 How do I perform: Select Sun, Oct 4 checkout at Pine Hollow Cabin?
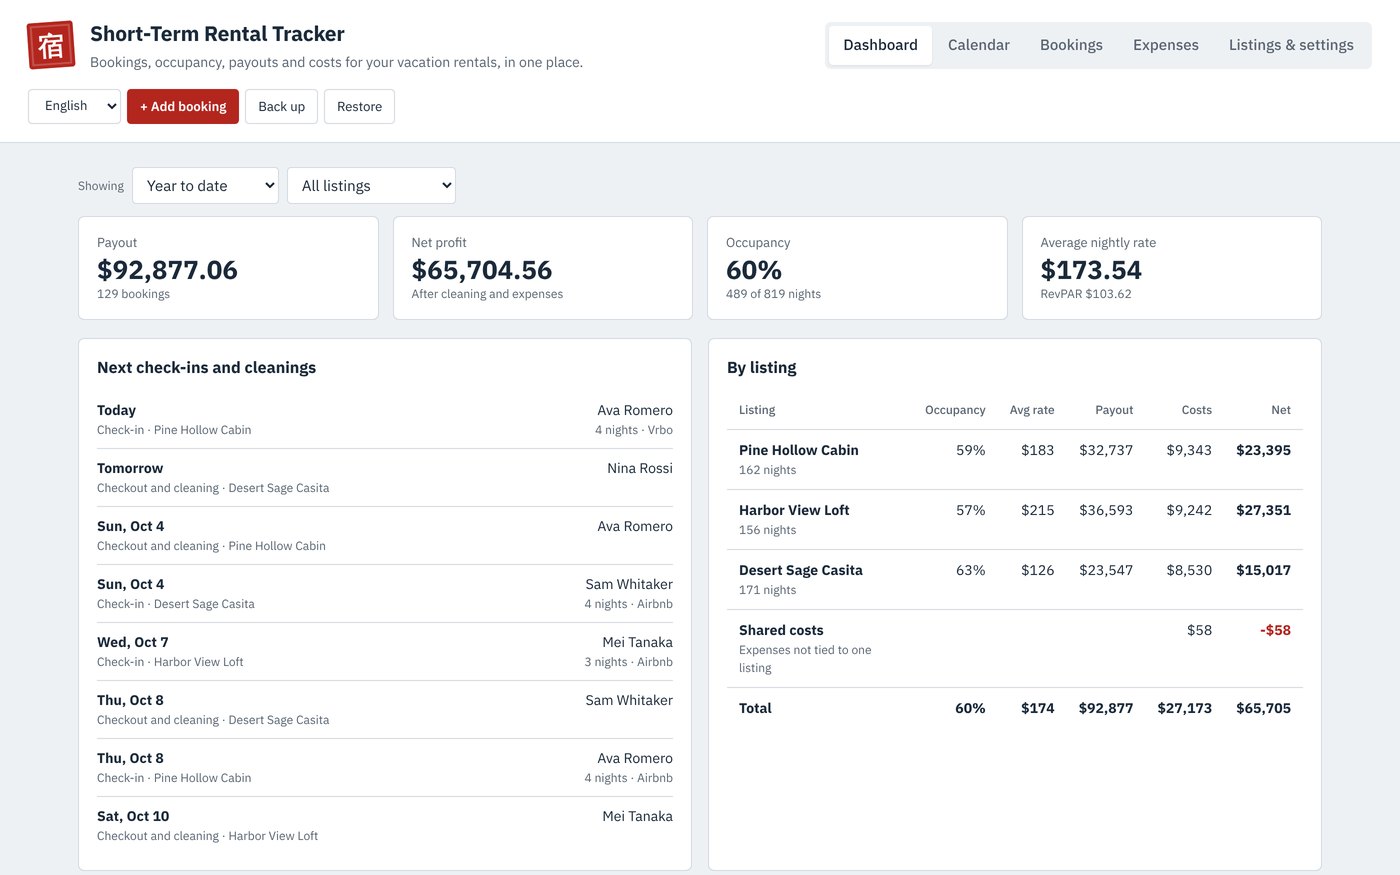point(385,536)
